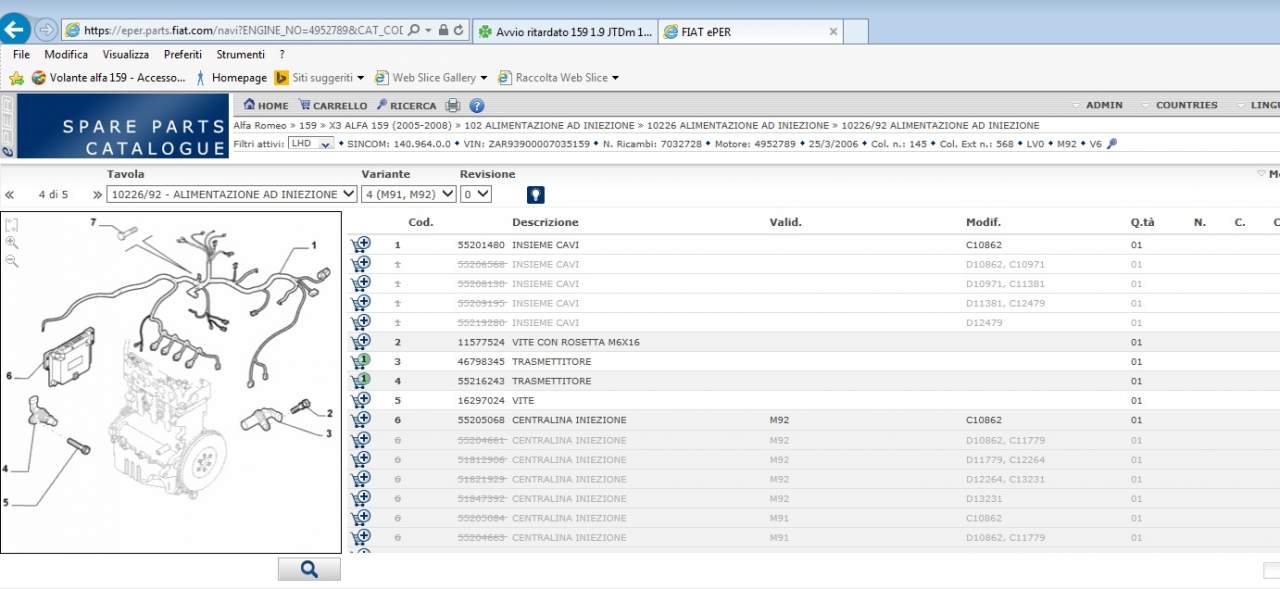This screenshot has height=589, width=1280.
Task: Click cart icon for struck-out part 55204661
Action: [x=361, y=439]
